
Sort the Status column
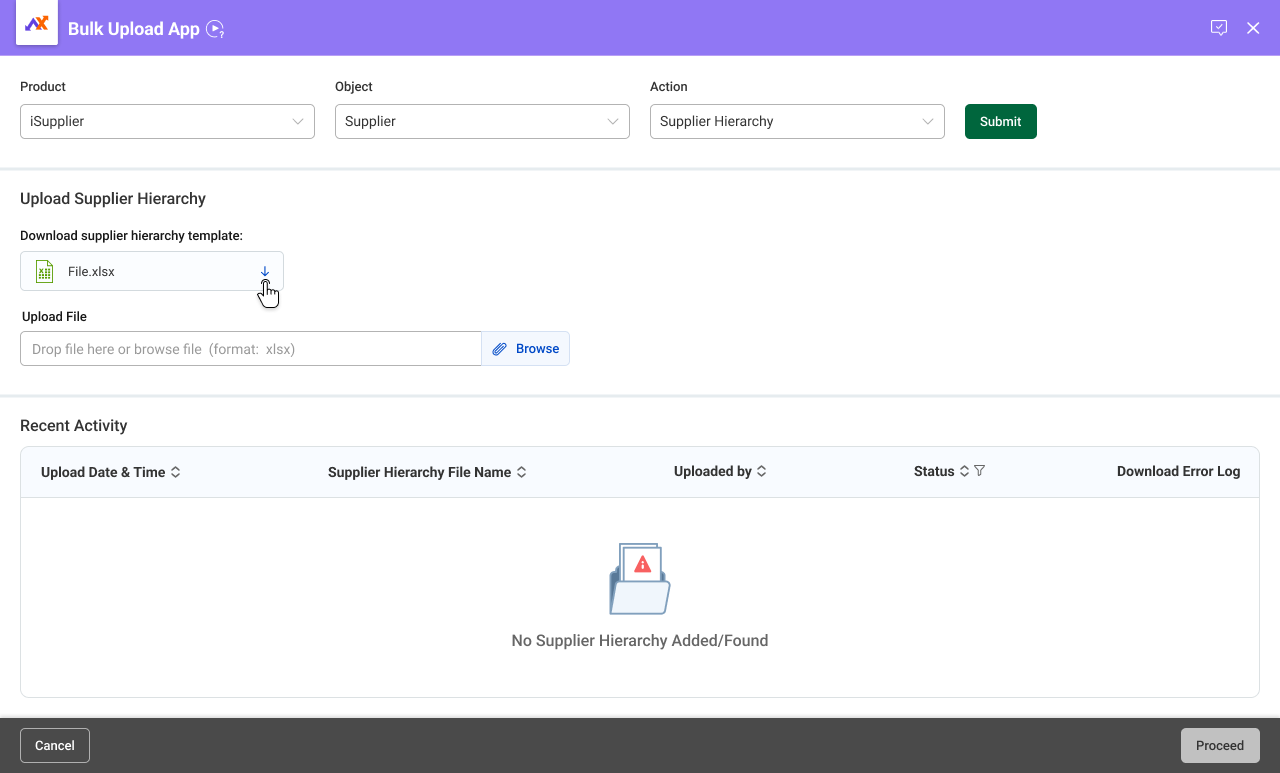pyautogui.click(x=964, y=471)
